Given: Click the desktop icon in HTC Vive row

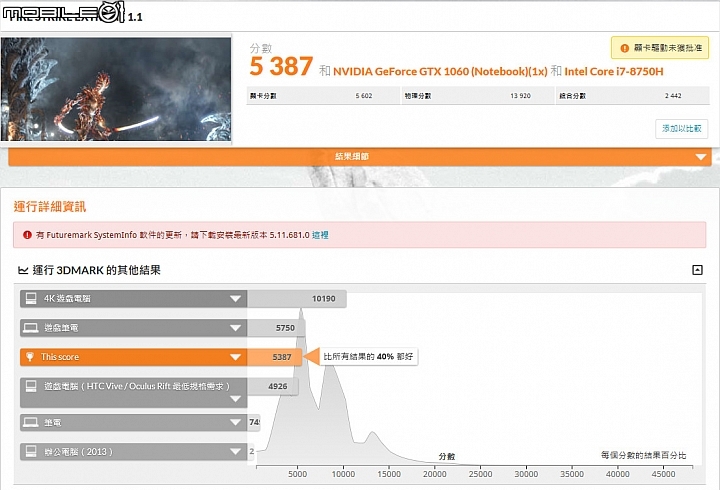Looking at the screenshot, I should click(x=31, y=386).
